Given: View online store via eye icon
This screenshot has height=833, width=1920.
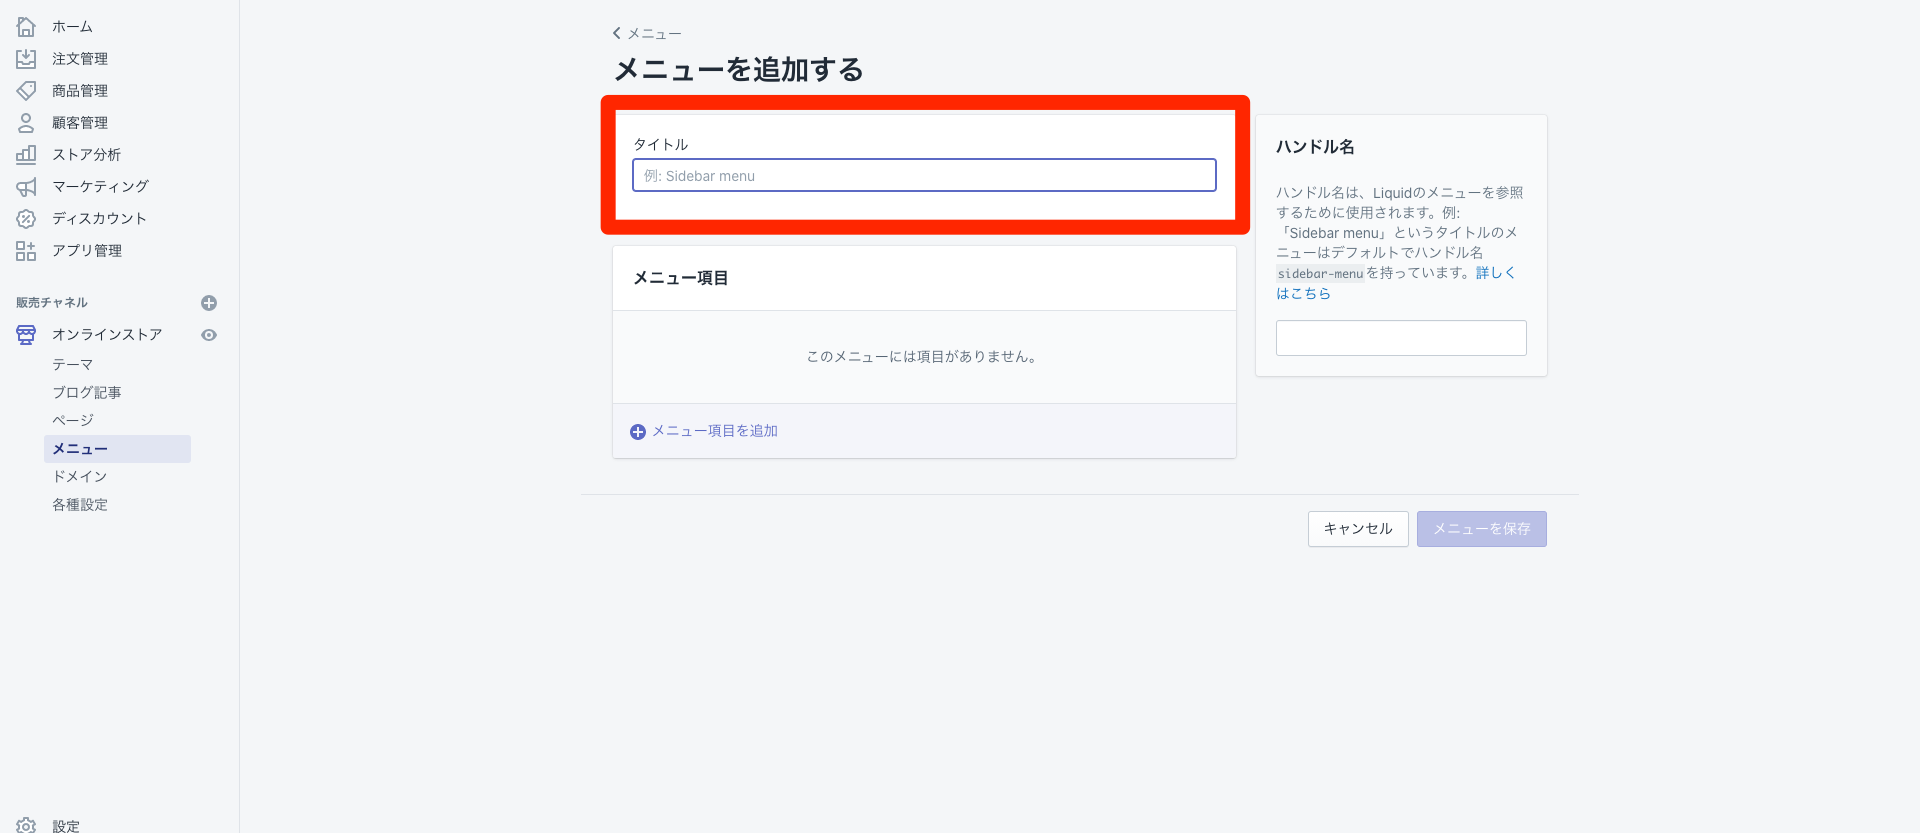Looking at the screenshot, I should tap(209, 335).
